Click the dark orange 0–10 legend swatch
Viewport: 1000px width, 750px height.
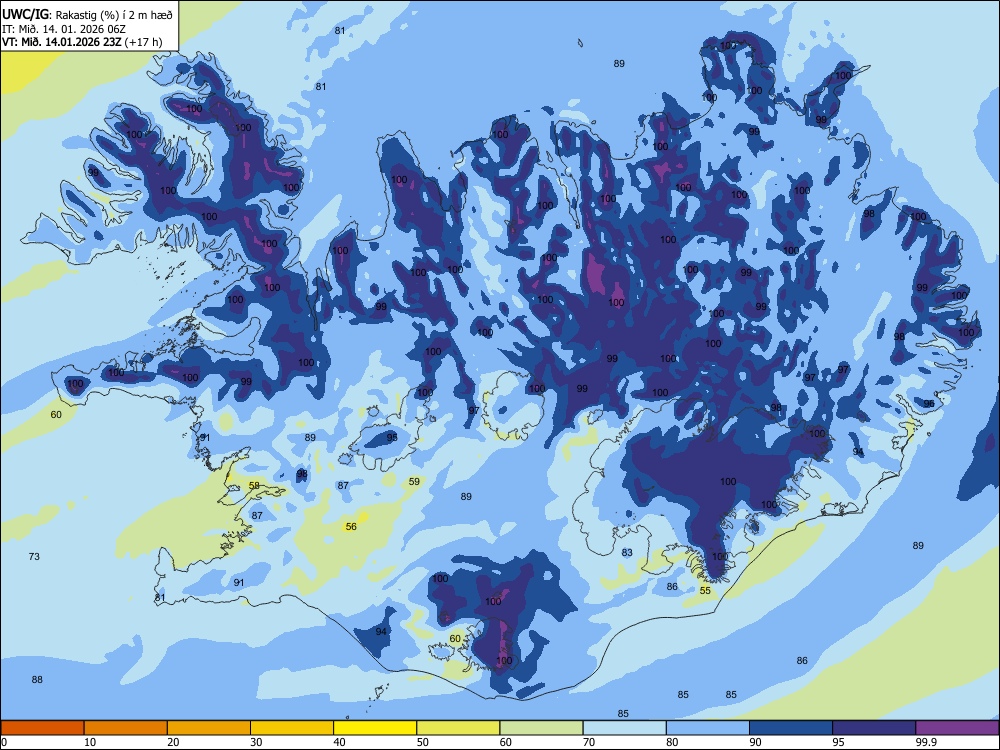pos(42,728)
